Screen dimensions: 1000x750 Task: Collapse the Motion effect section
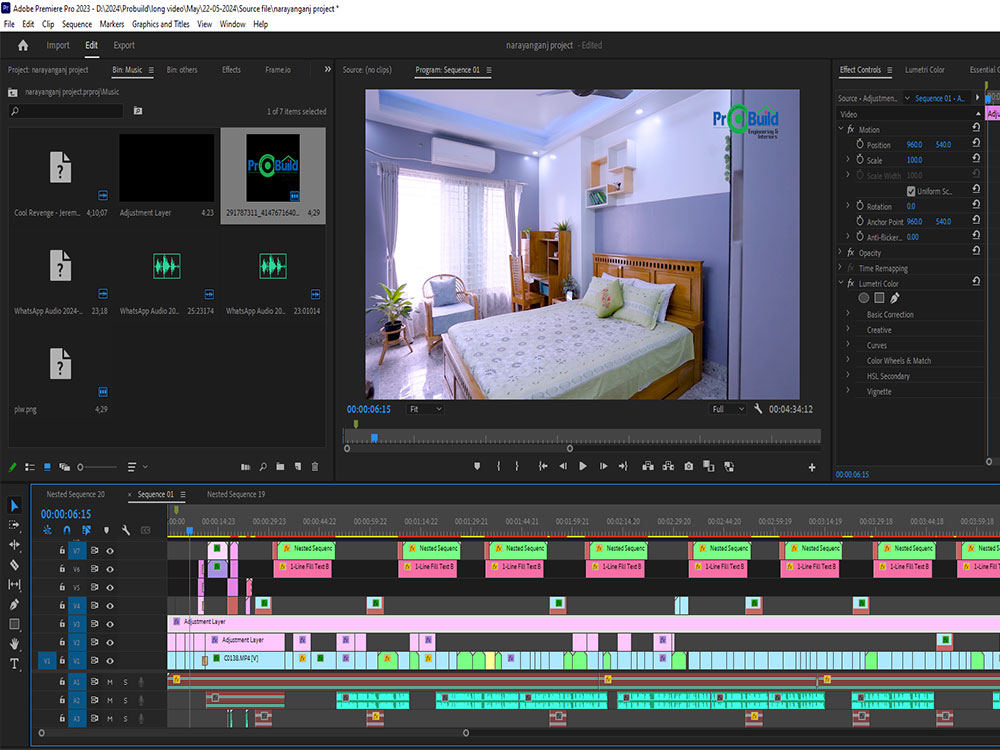coord(841,129)
